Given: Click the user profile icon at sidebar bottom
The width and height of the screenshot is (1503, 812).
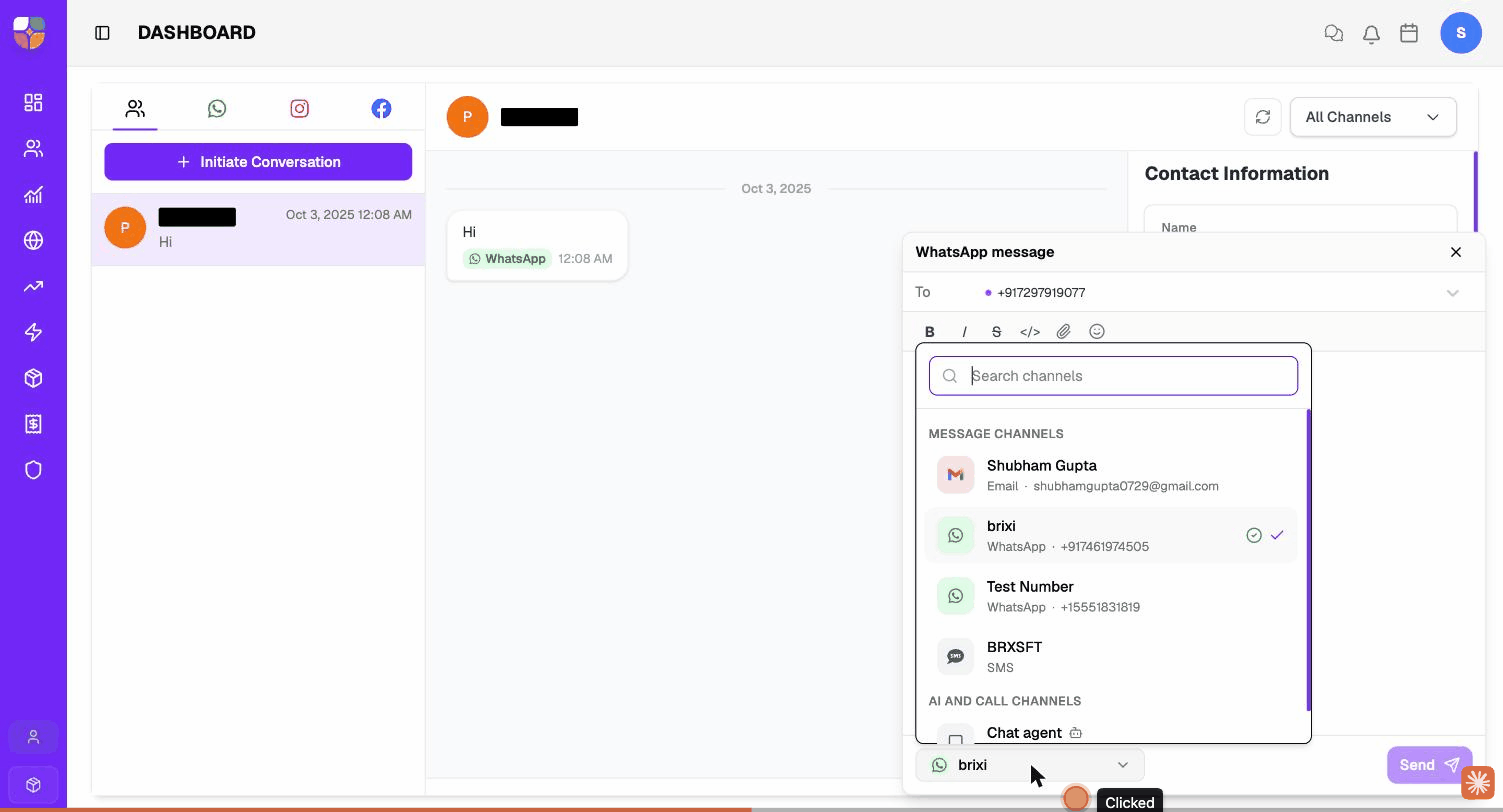Looking at the screenshot, I should pos(33,737).
